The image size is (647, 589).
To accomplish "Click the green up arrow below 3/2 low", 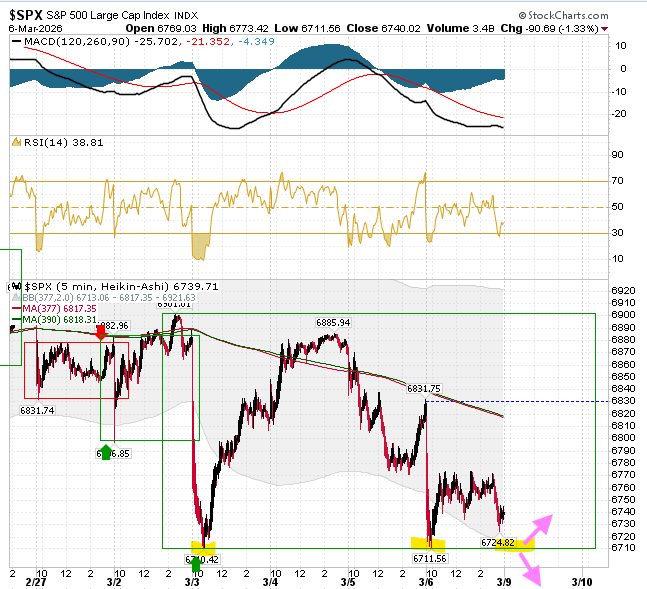I will pyautogui.click(x=106, y=452).
